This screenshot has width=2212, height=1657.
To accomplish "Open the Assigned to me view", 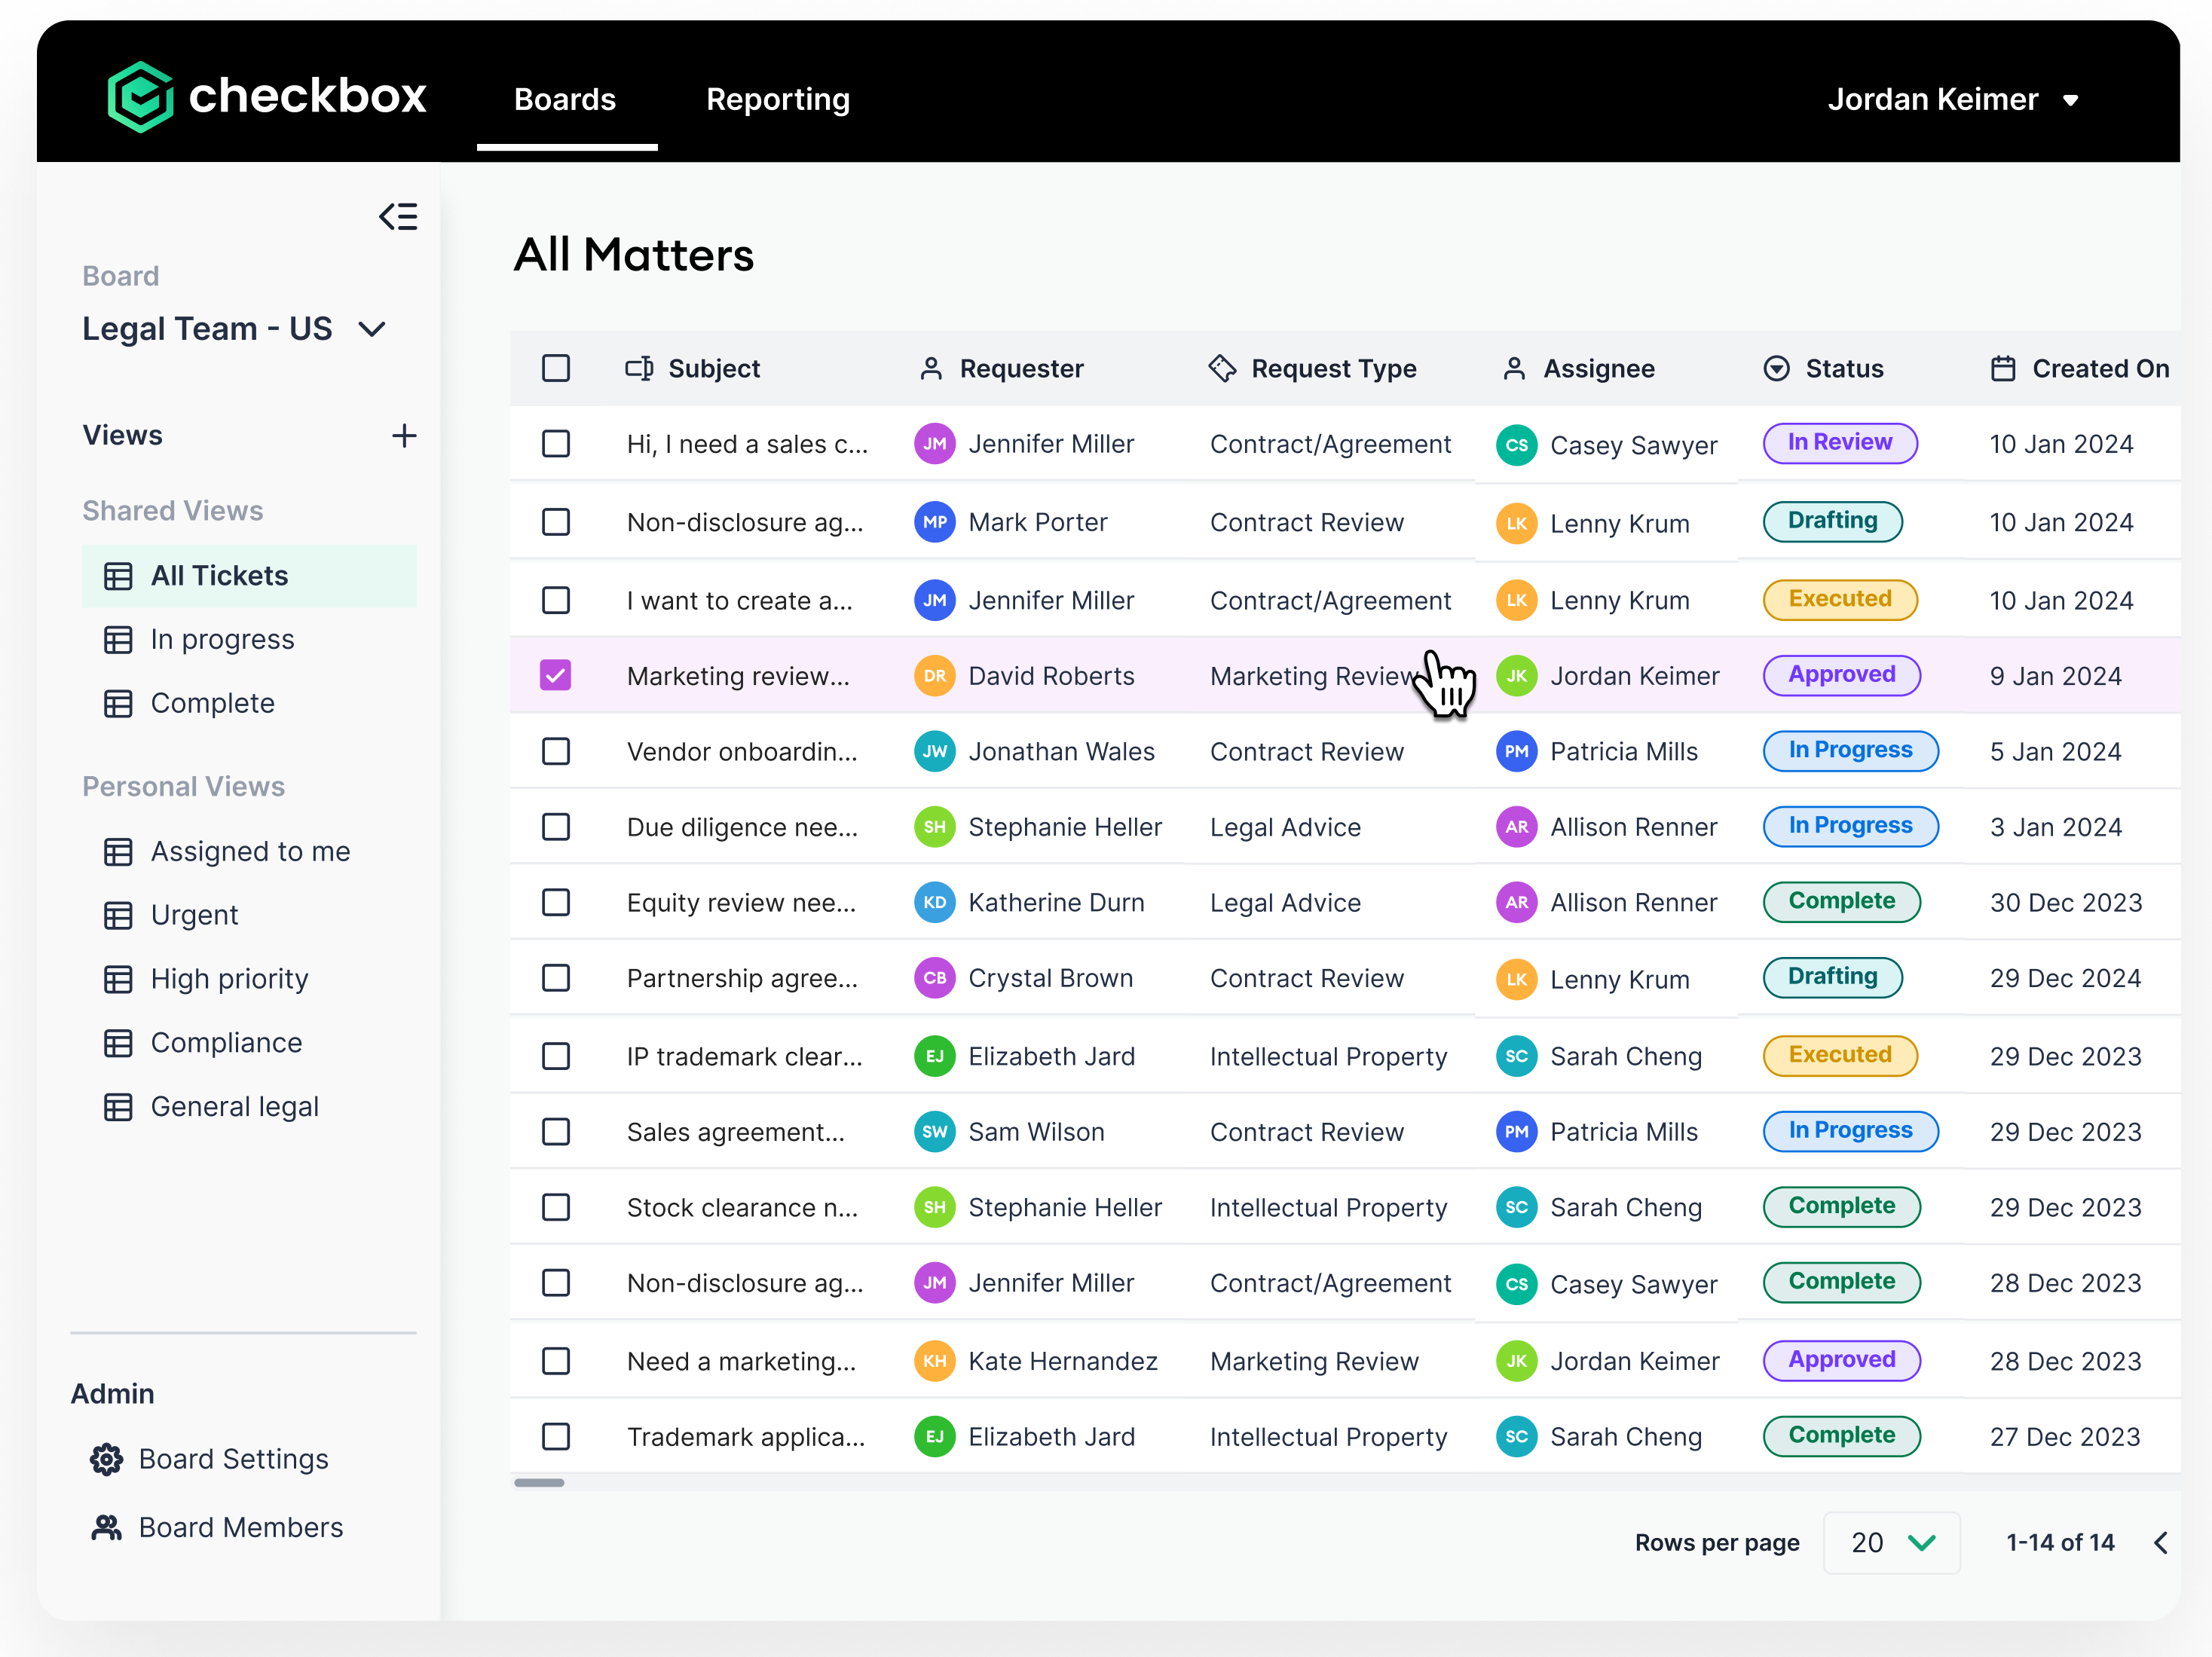I will point(250,852).
